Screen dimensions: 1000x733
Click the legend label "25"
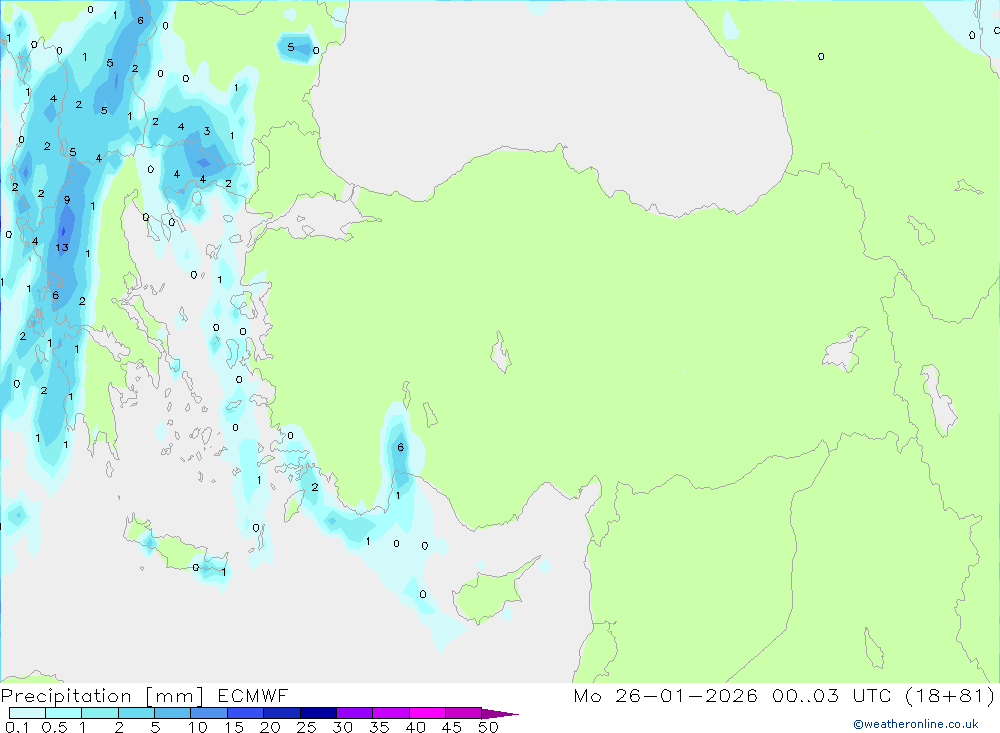pyautogui.click(x=307, y=727)
